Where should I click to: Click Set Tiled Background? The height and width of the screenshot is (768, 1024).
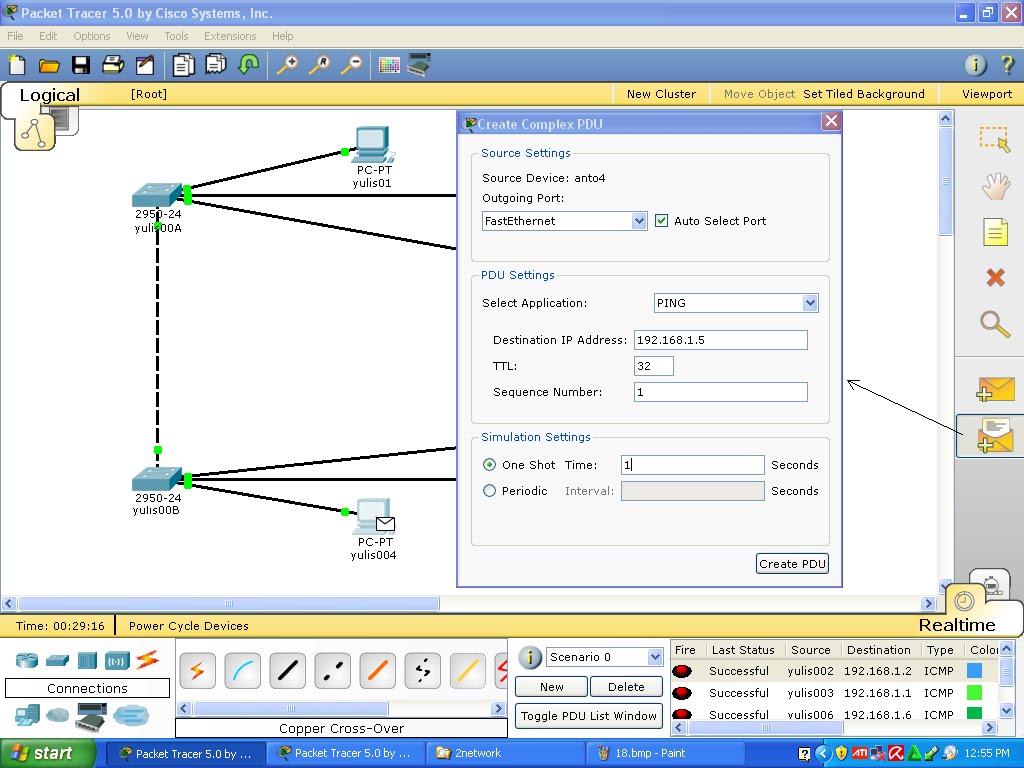click(x=863, y=94)
